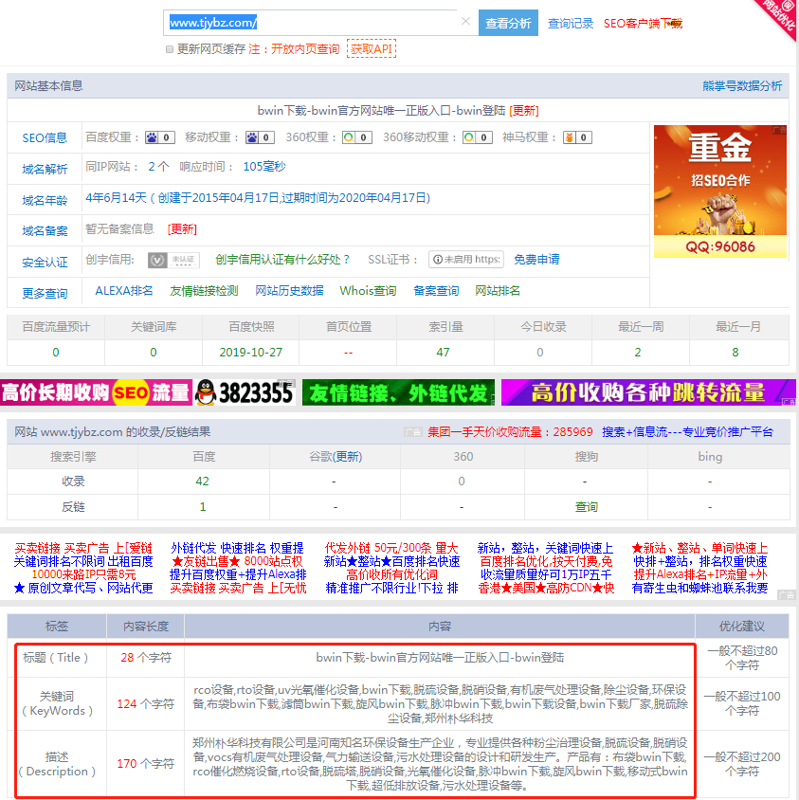Open 熊掌号数据分析 link
Screen dimensions: 799x800
(742, 86)
